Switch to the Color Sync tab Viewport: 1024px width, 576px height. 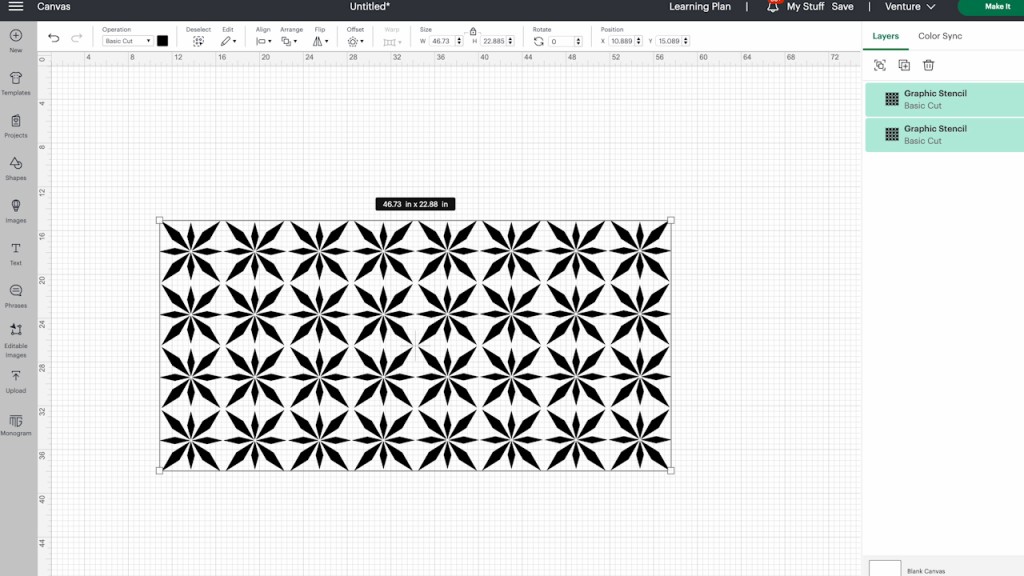[x=938, y=36]
